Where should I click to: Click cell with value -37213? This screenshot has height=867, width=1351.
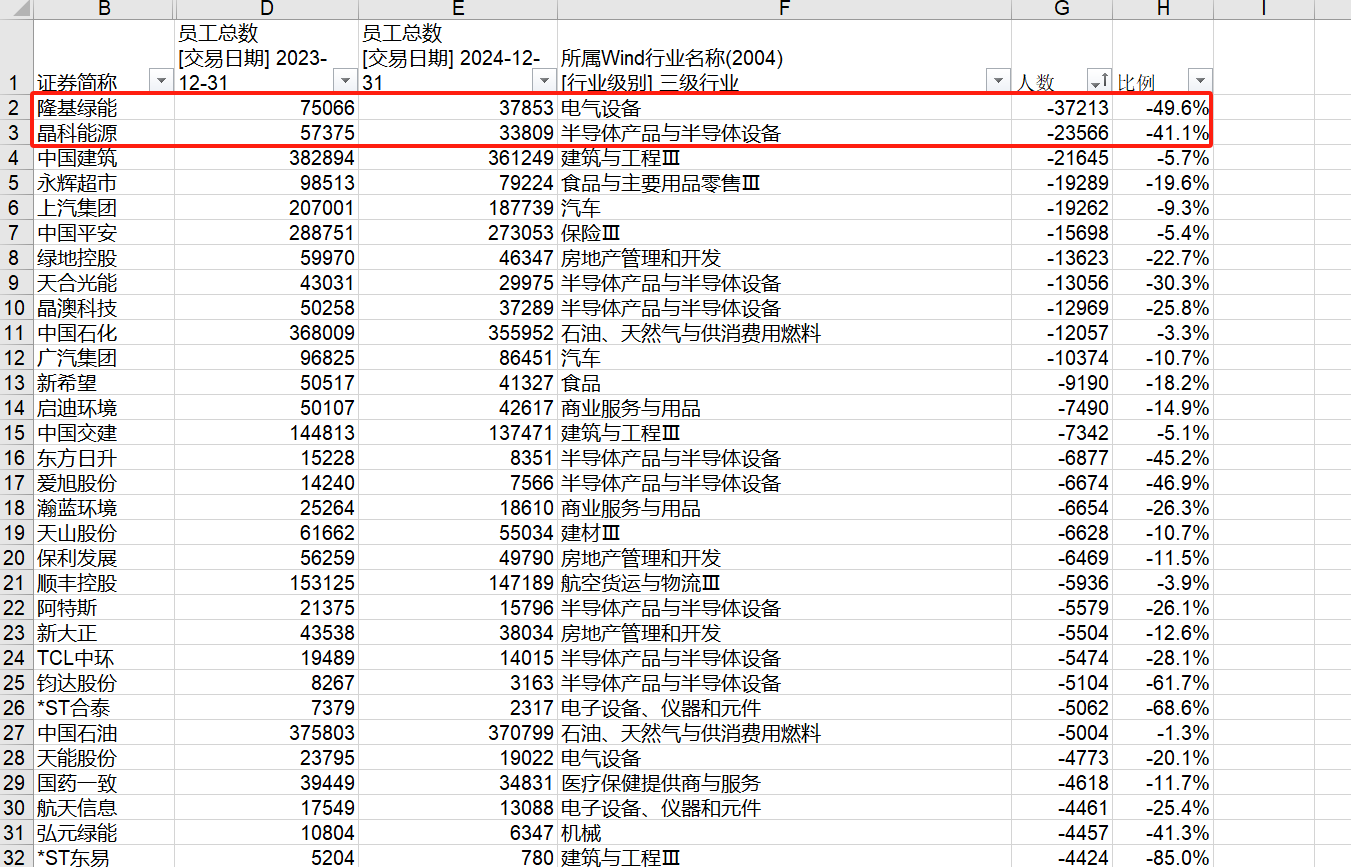(x=1062, y=108)
